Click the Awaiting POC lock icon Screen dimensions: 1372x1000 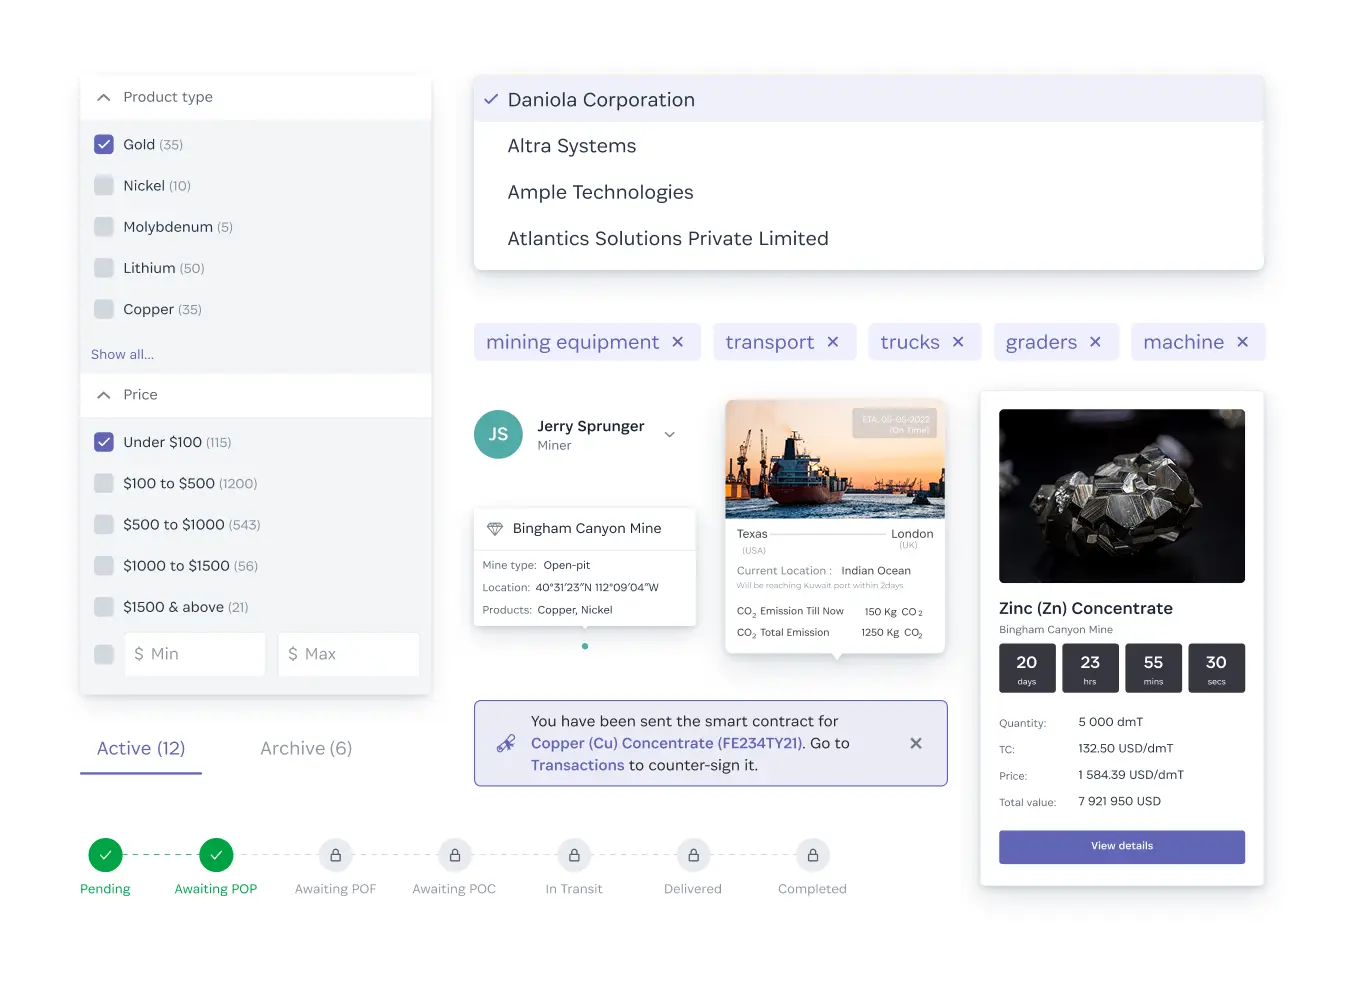point(455,855)
